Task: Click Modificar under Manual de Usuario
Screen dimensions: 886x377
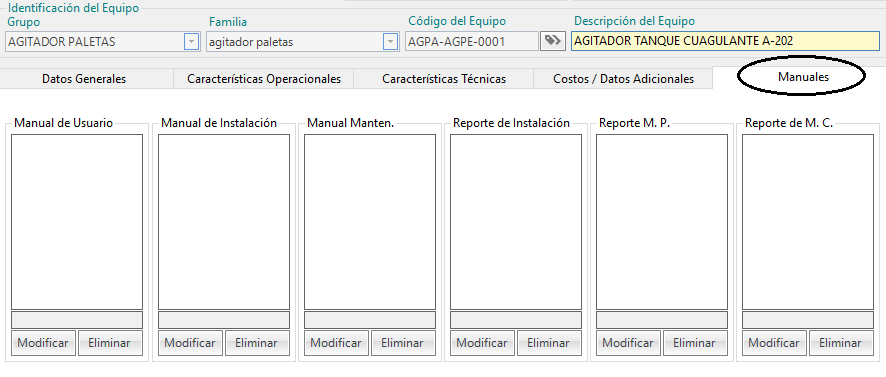Action: tap(43, 343)
